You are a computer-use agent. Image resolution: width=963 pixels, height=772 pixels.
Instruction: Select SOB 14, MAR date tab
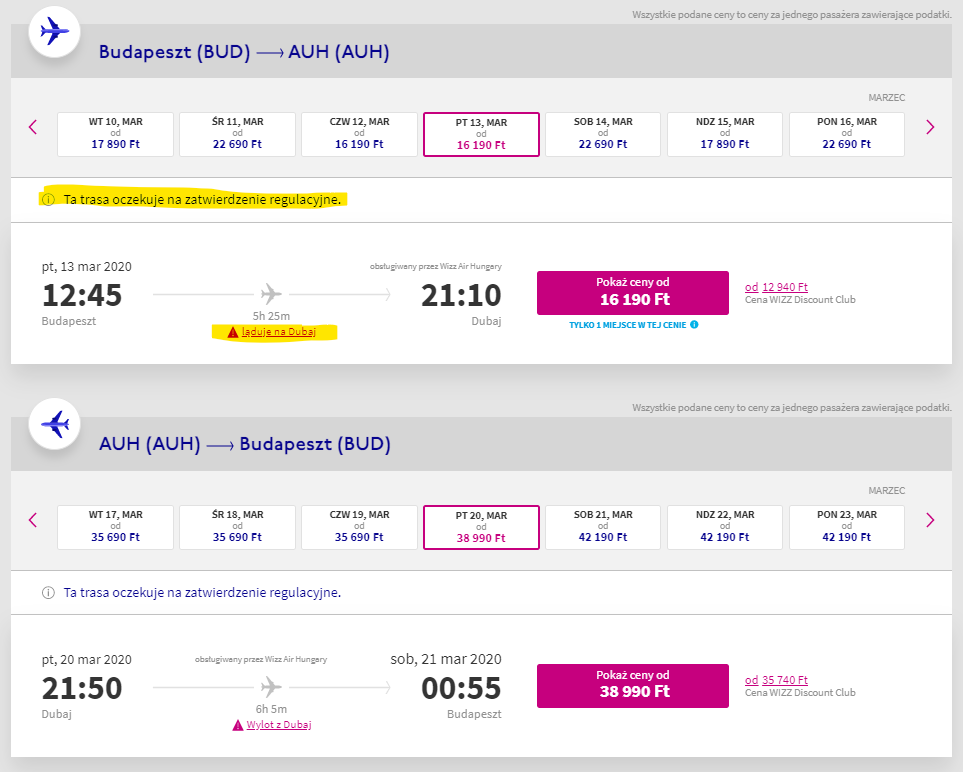click(x=603, y=134)
